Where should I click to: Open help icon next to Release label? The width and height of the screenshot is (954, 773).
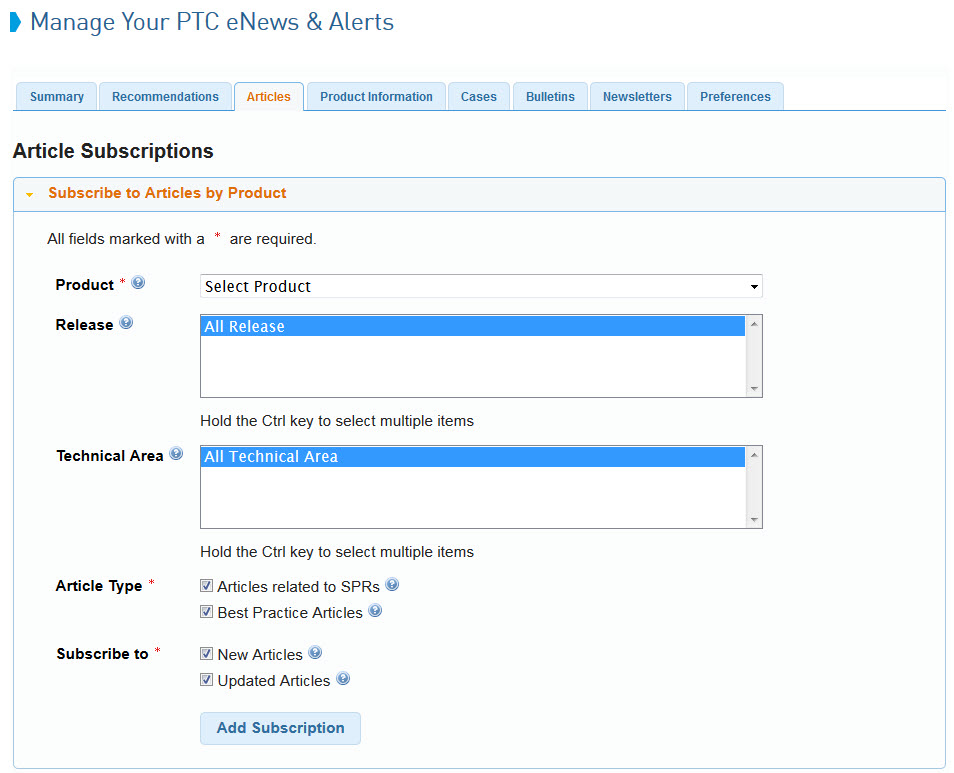point(126,322)
